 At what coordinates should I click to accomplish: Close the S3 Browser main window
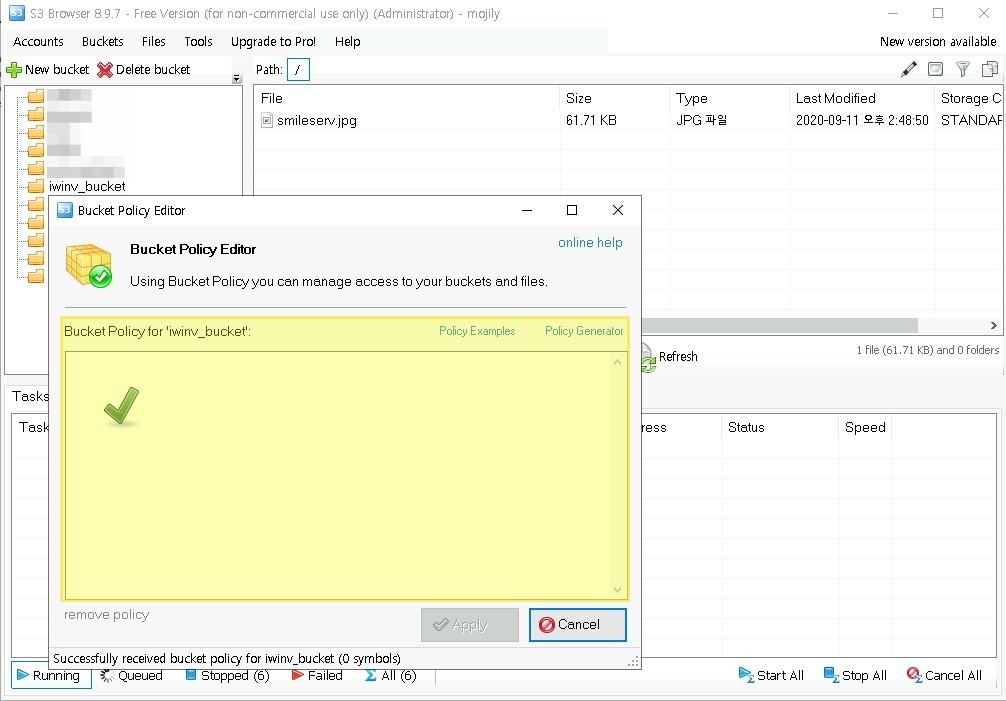[984, 13]
